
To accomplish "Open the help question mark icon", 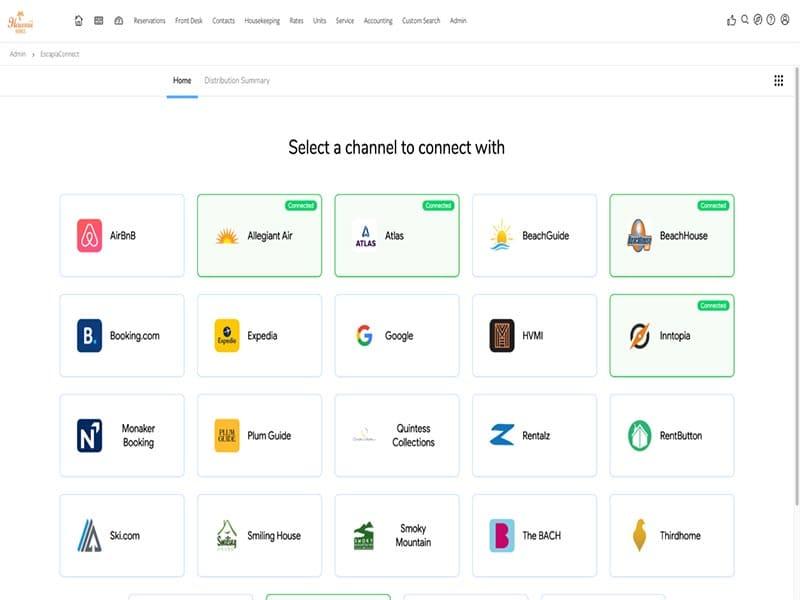I will pos(771,19).
